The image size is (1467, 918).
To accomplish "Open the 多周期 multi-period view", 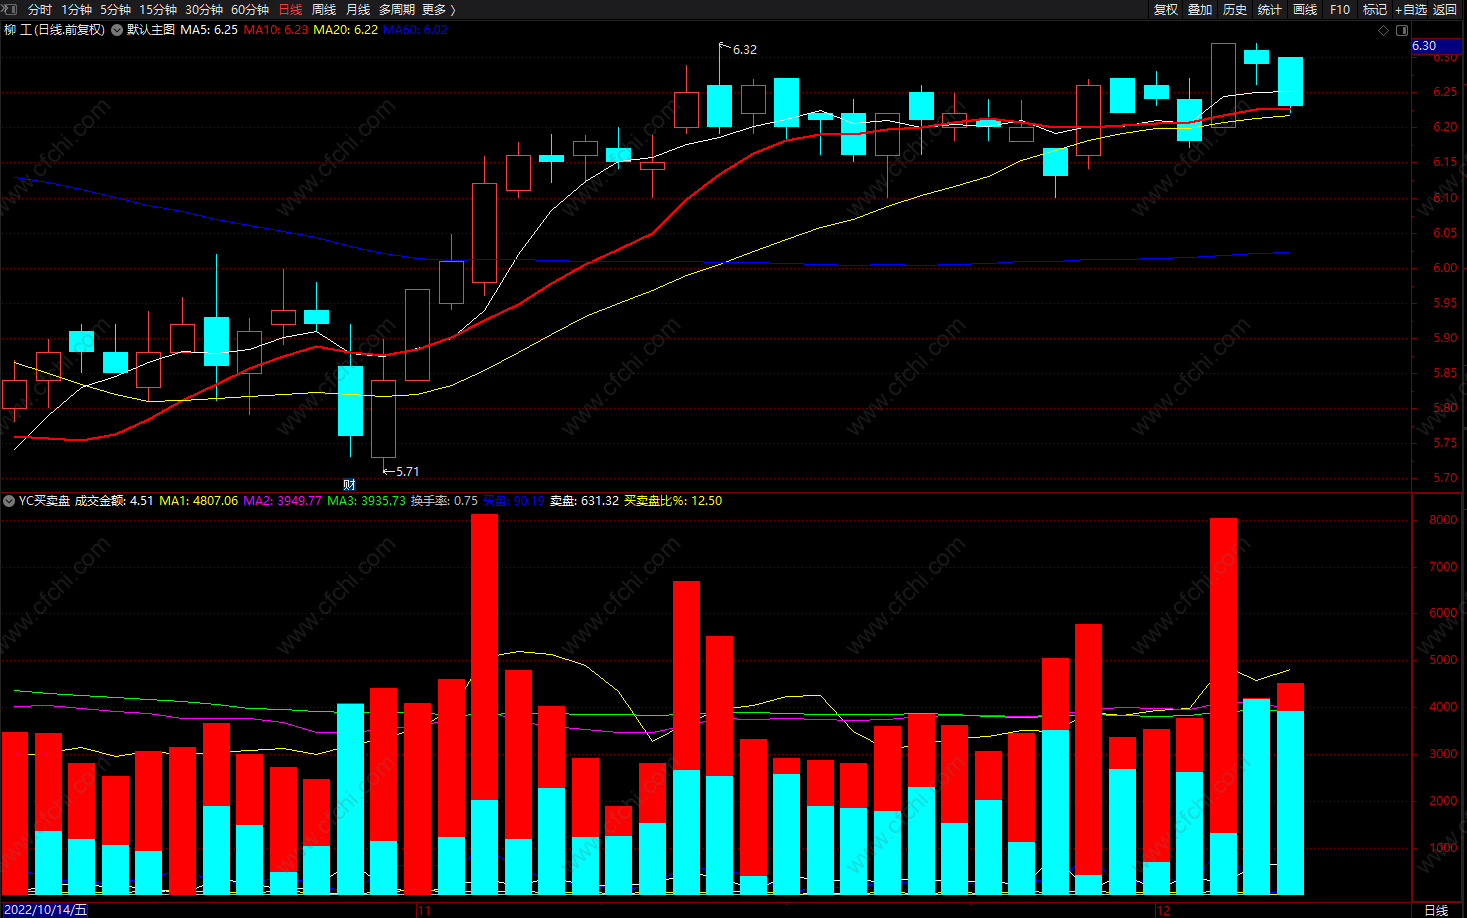I will (x=397, y=9).
